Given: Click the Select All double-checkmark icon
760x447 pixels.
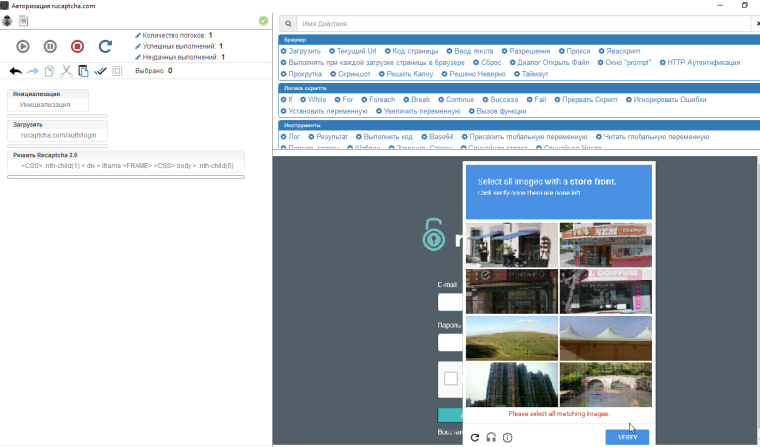Looking at the screenshot, I should pos(100,71).
